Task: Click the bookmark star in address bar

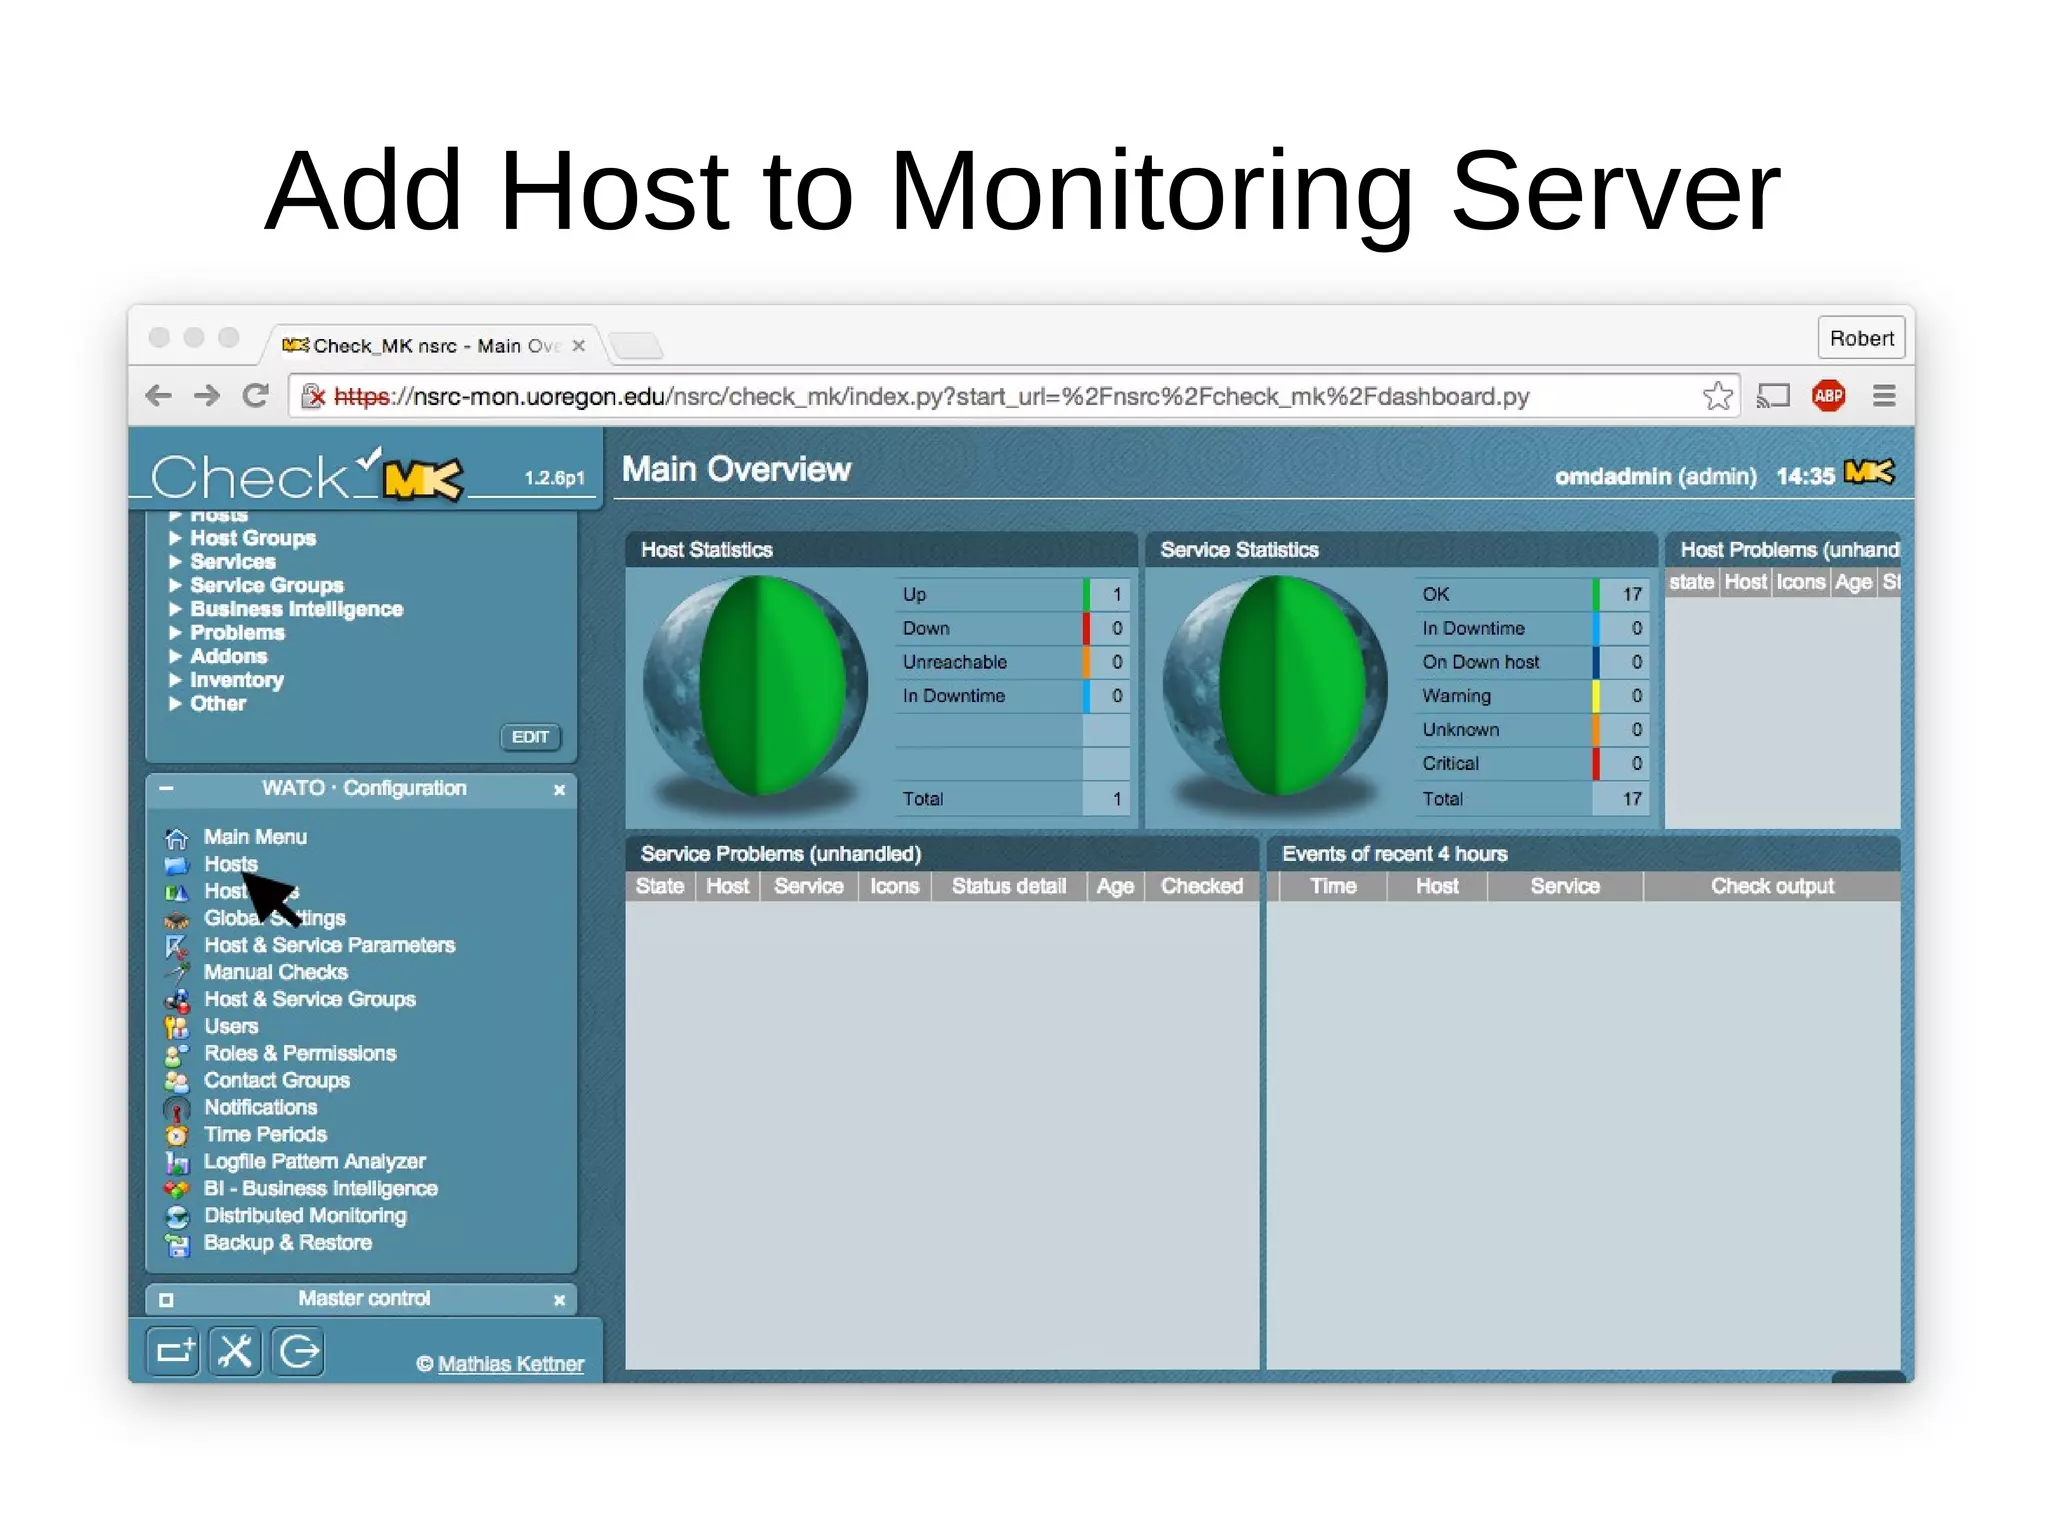Action: tap(1718, 396)
